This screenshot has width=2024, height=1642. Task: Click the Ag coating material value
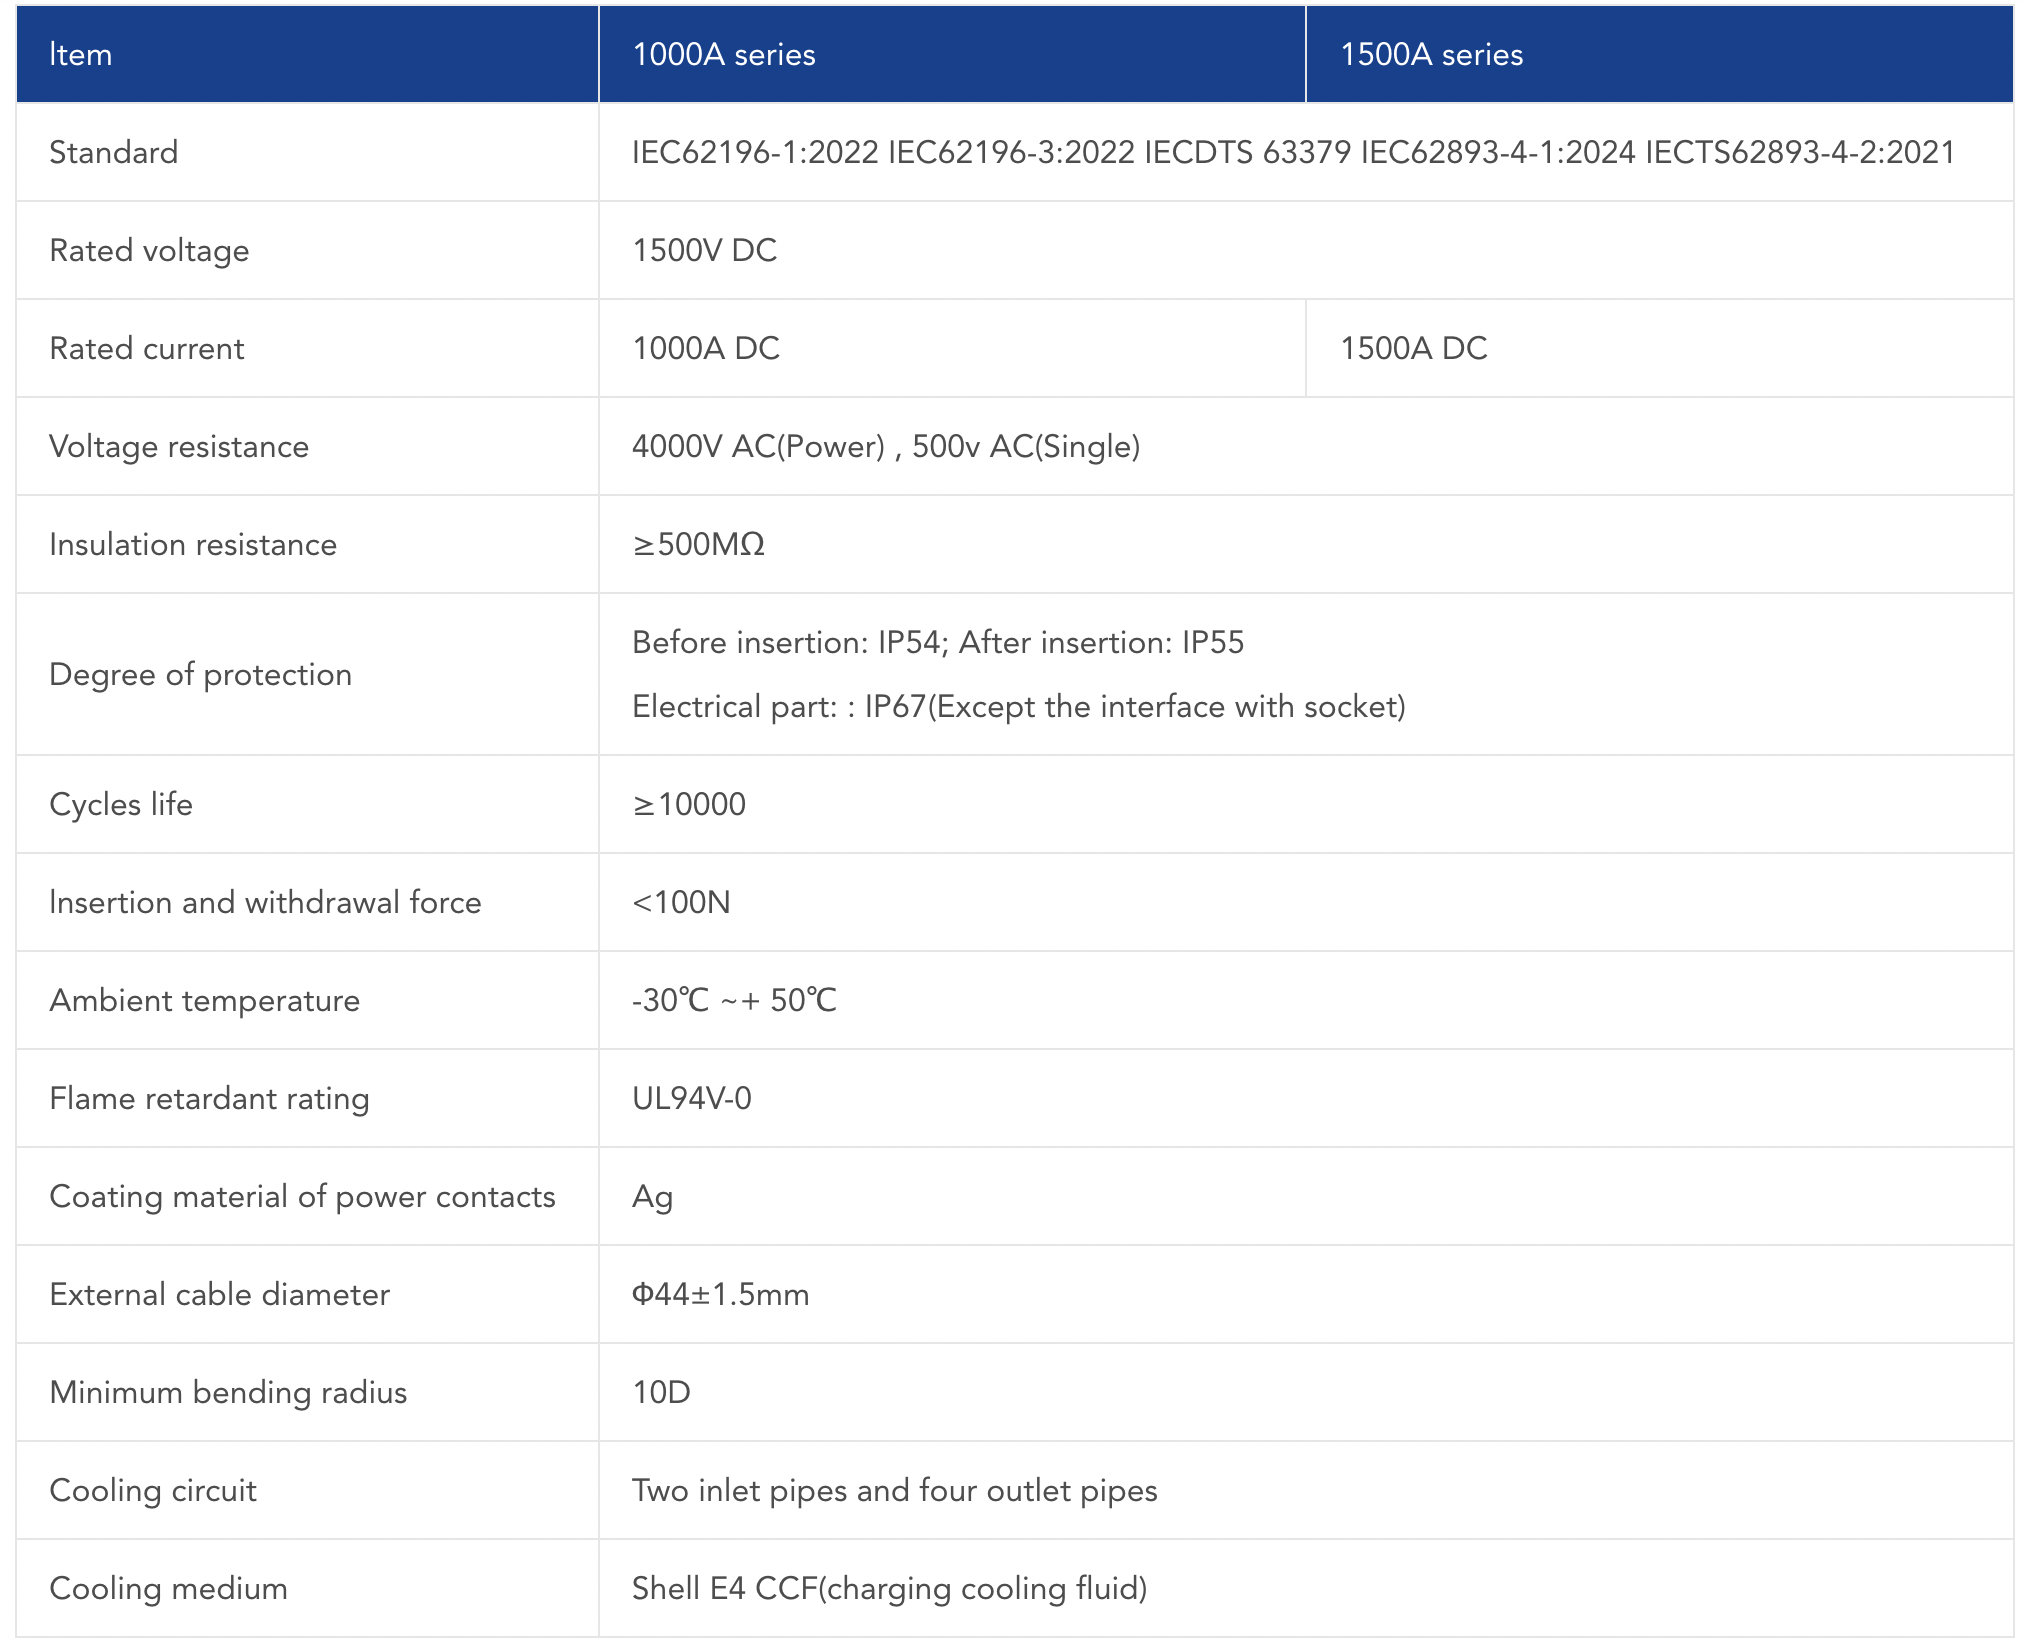(x=653, y=1196)
